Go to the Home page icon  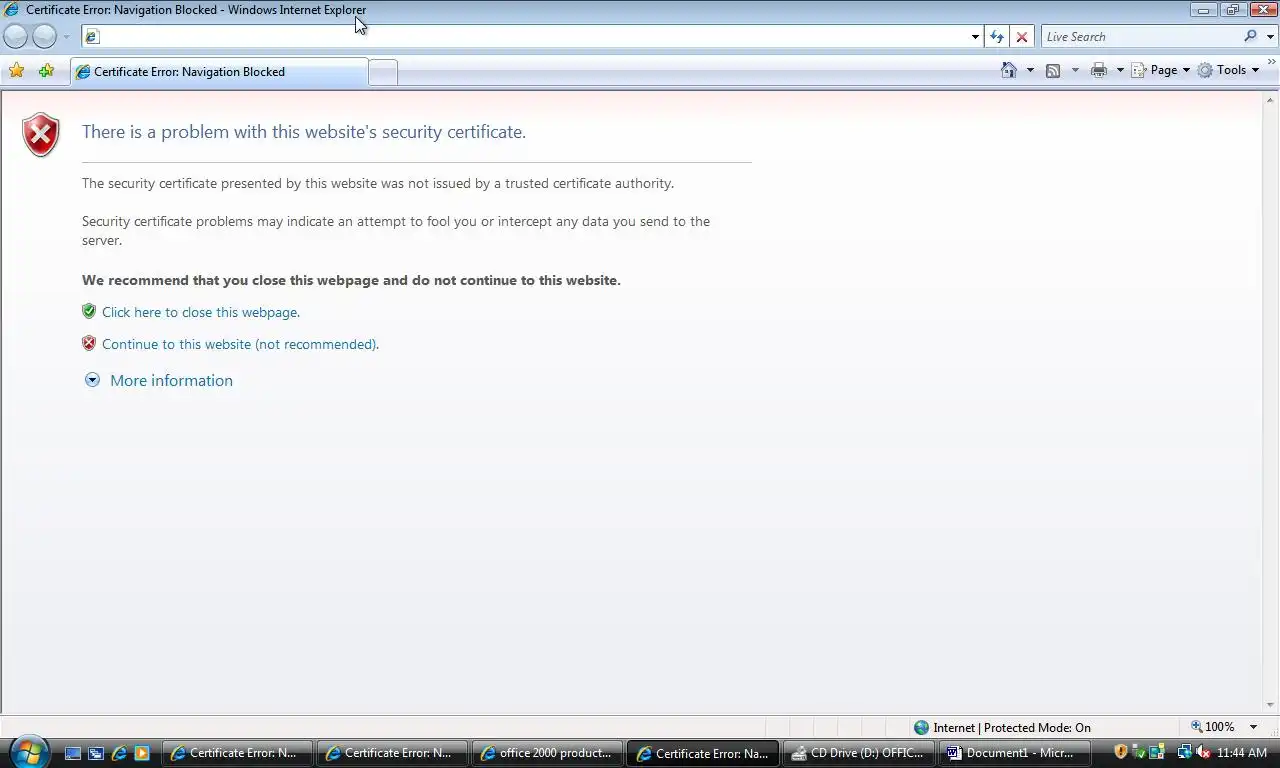(1009, 70)
